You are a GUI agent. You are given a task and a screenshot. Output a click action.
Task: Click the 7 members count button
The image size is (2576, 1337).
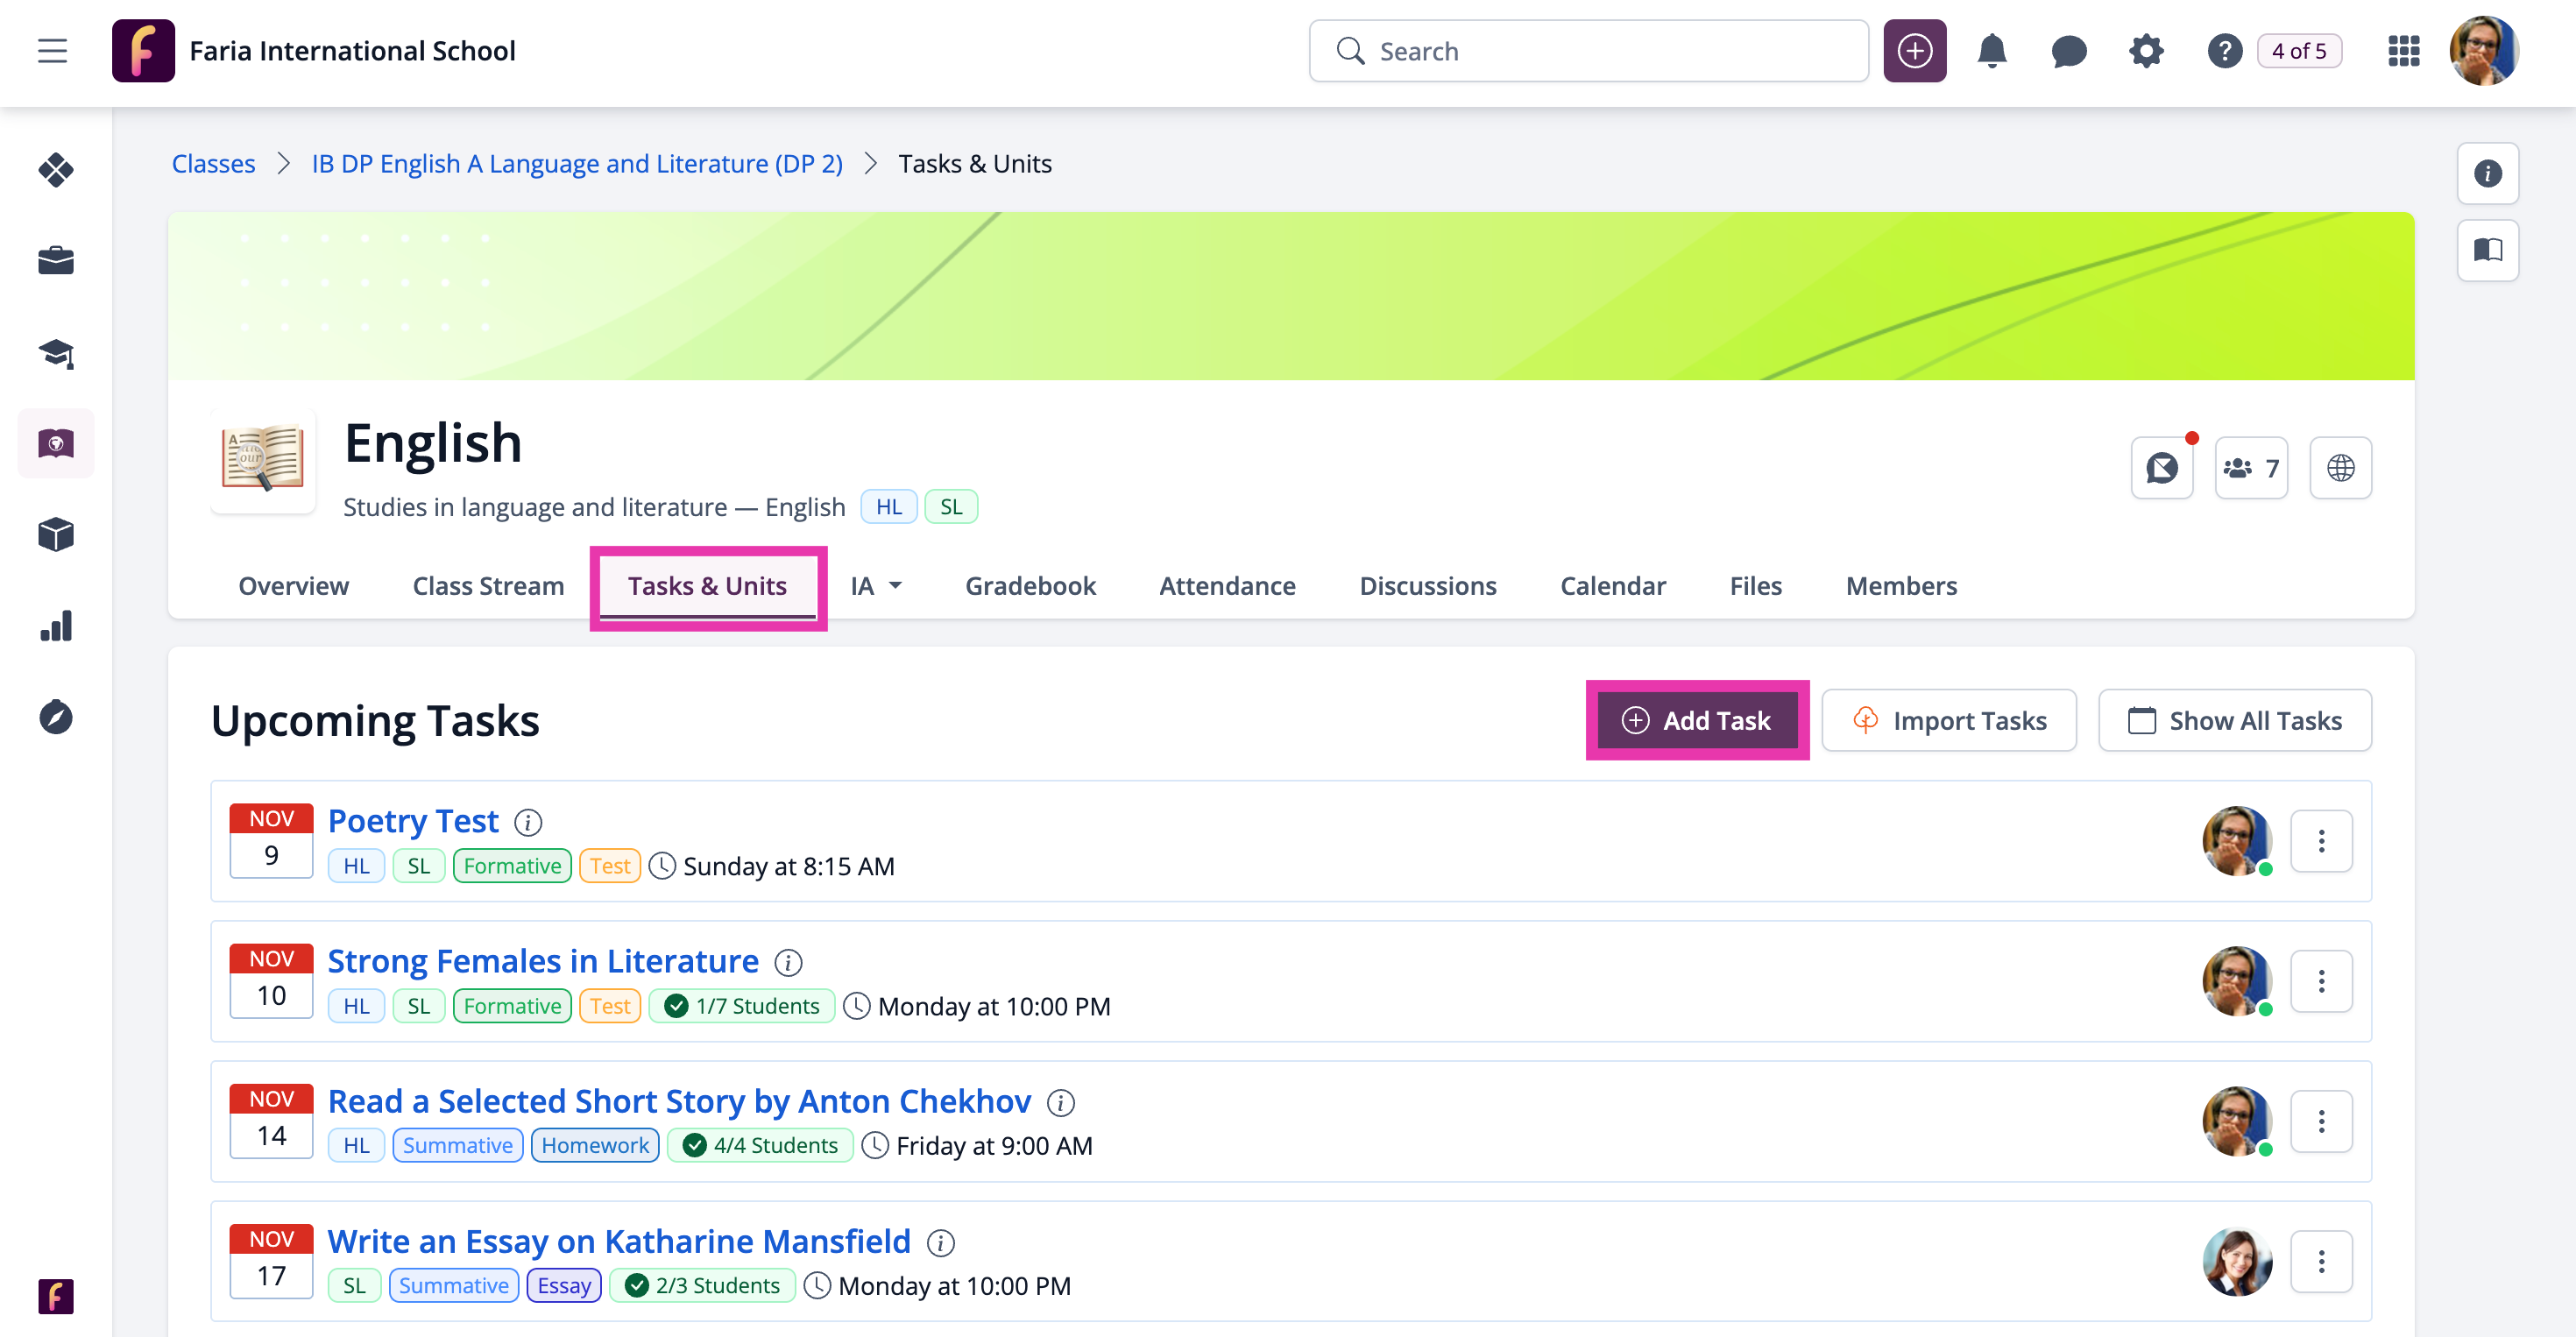coord(2251,468)
